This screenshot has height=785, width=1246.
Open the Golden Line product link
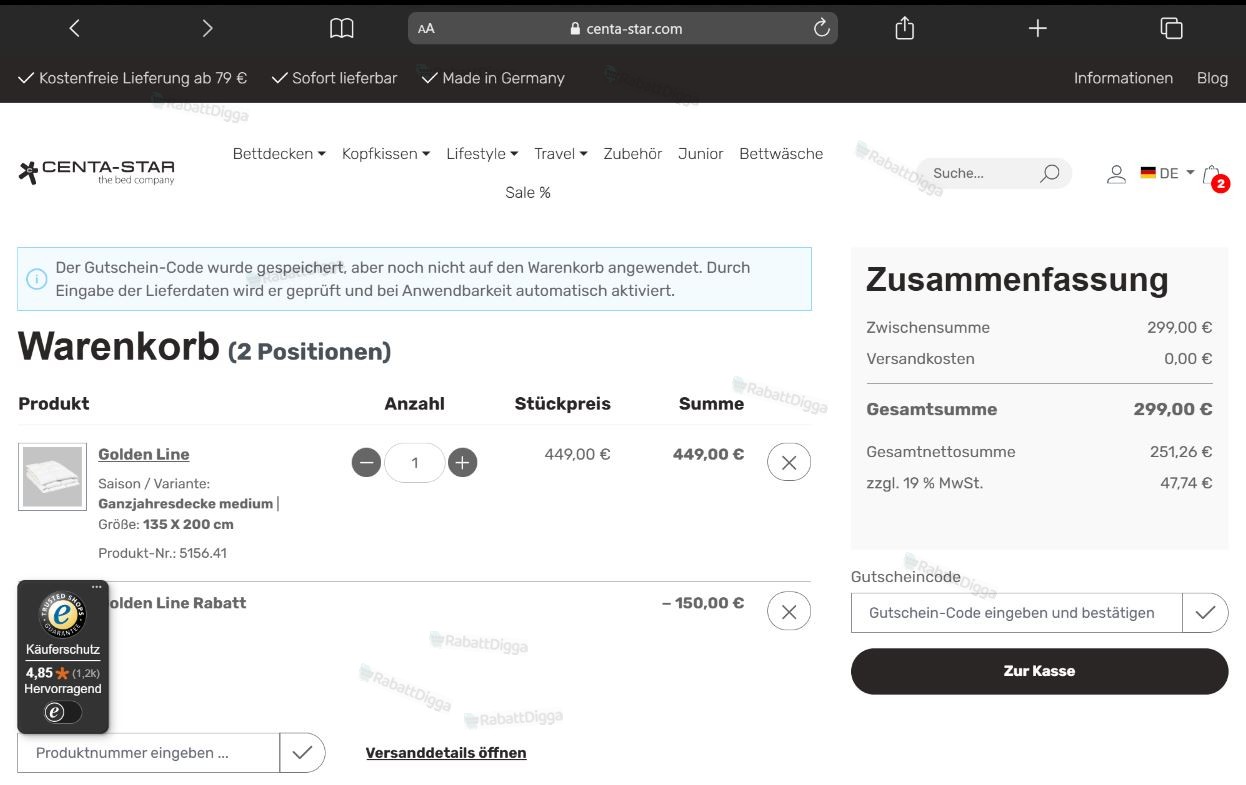pos(144,454)
